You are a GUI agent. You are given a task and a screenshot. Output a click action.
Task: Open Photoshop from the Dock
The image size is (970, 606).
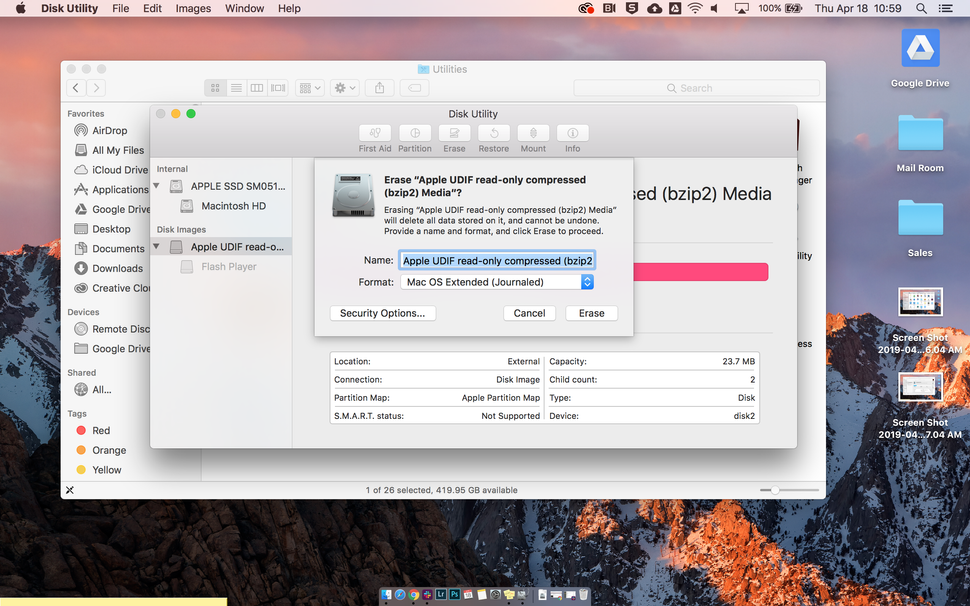[x=454, y=594]
